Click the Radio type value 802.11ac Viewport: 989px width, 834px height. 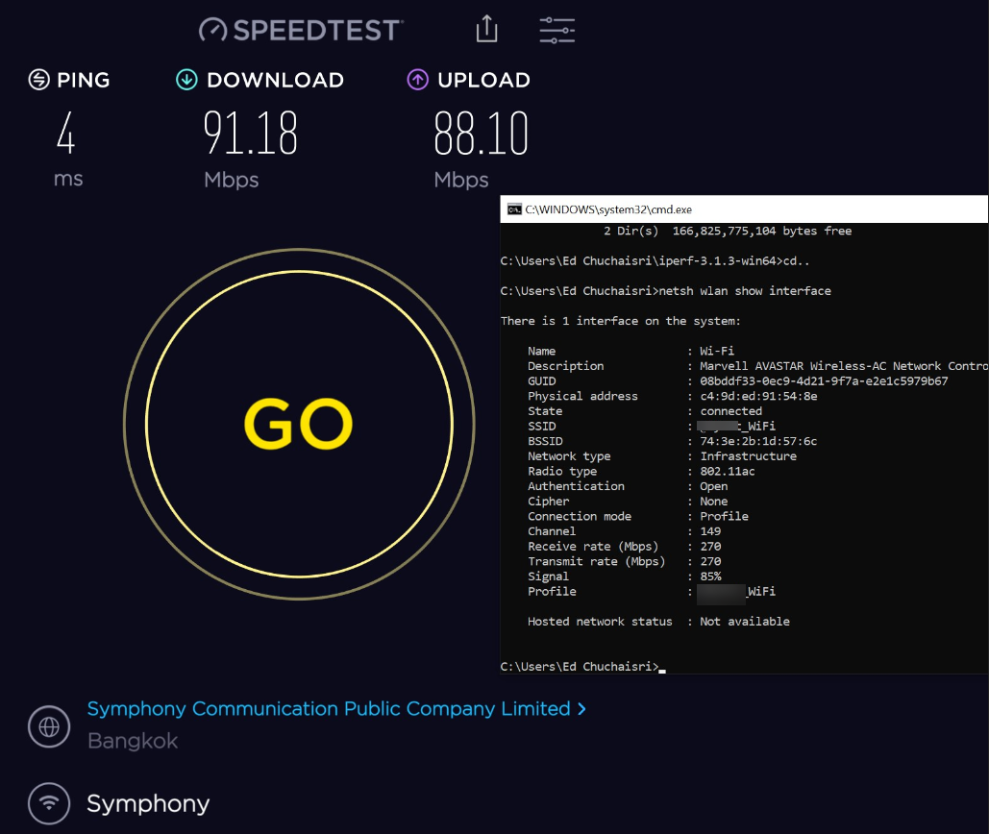[x=727, y=471]
